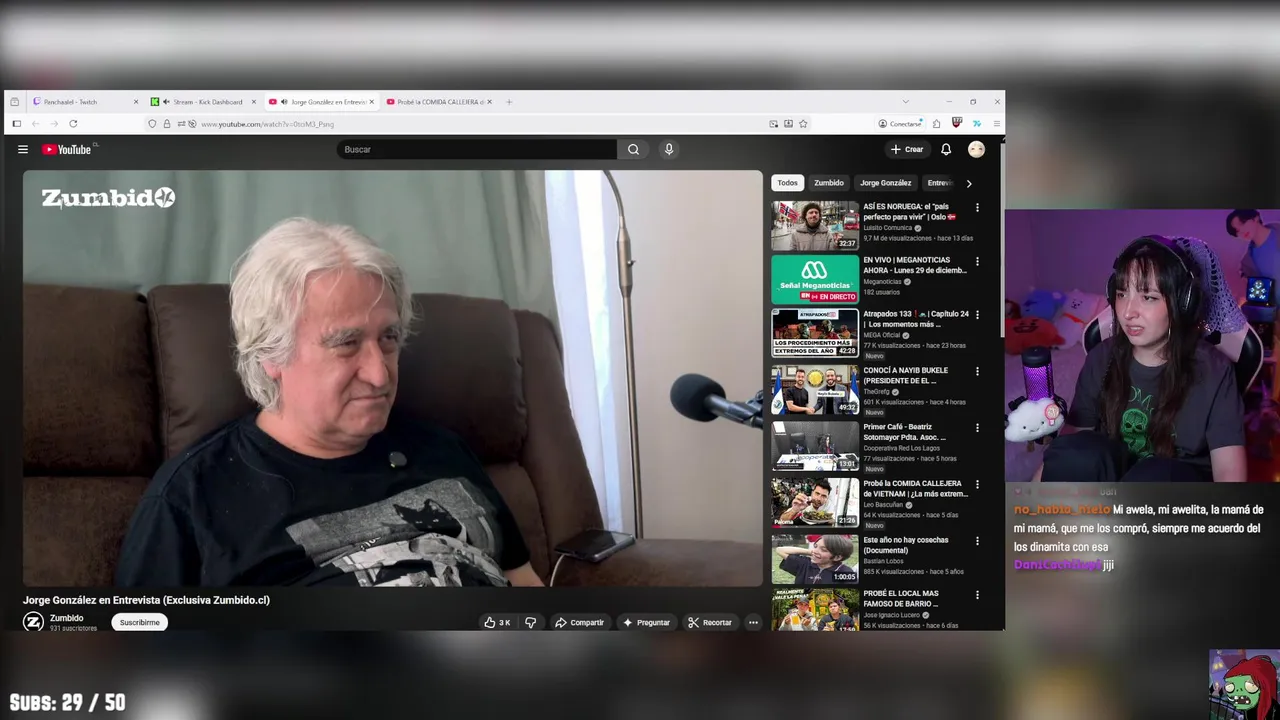Viewport: 1280px width, 720px height.
Task: Open the Zumbido channel avatar
Action: point(33,622)
